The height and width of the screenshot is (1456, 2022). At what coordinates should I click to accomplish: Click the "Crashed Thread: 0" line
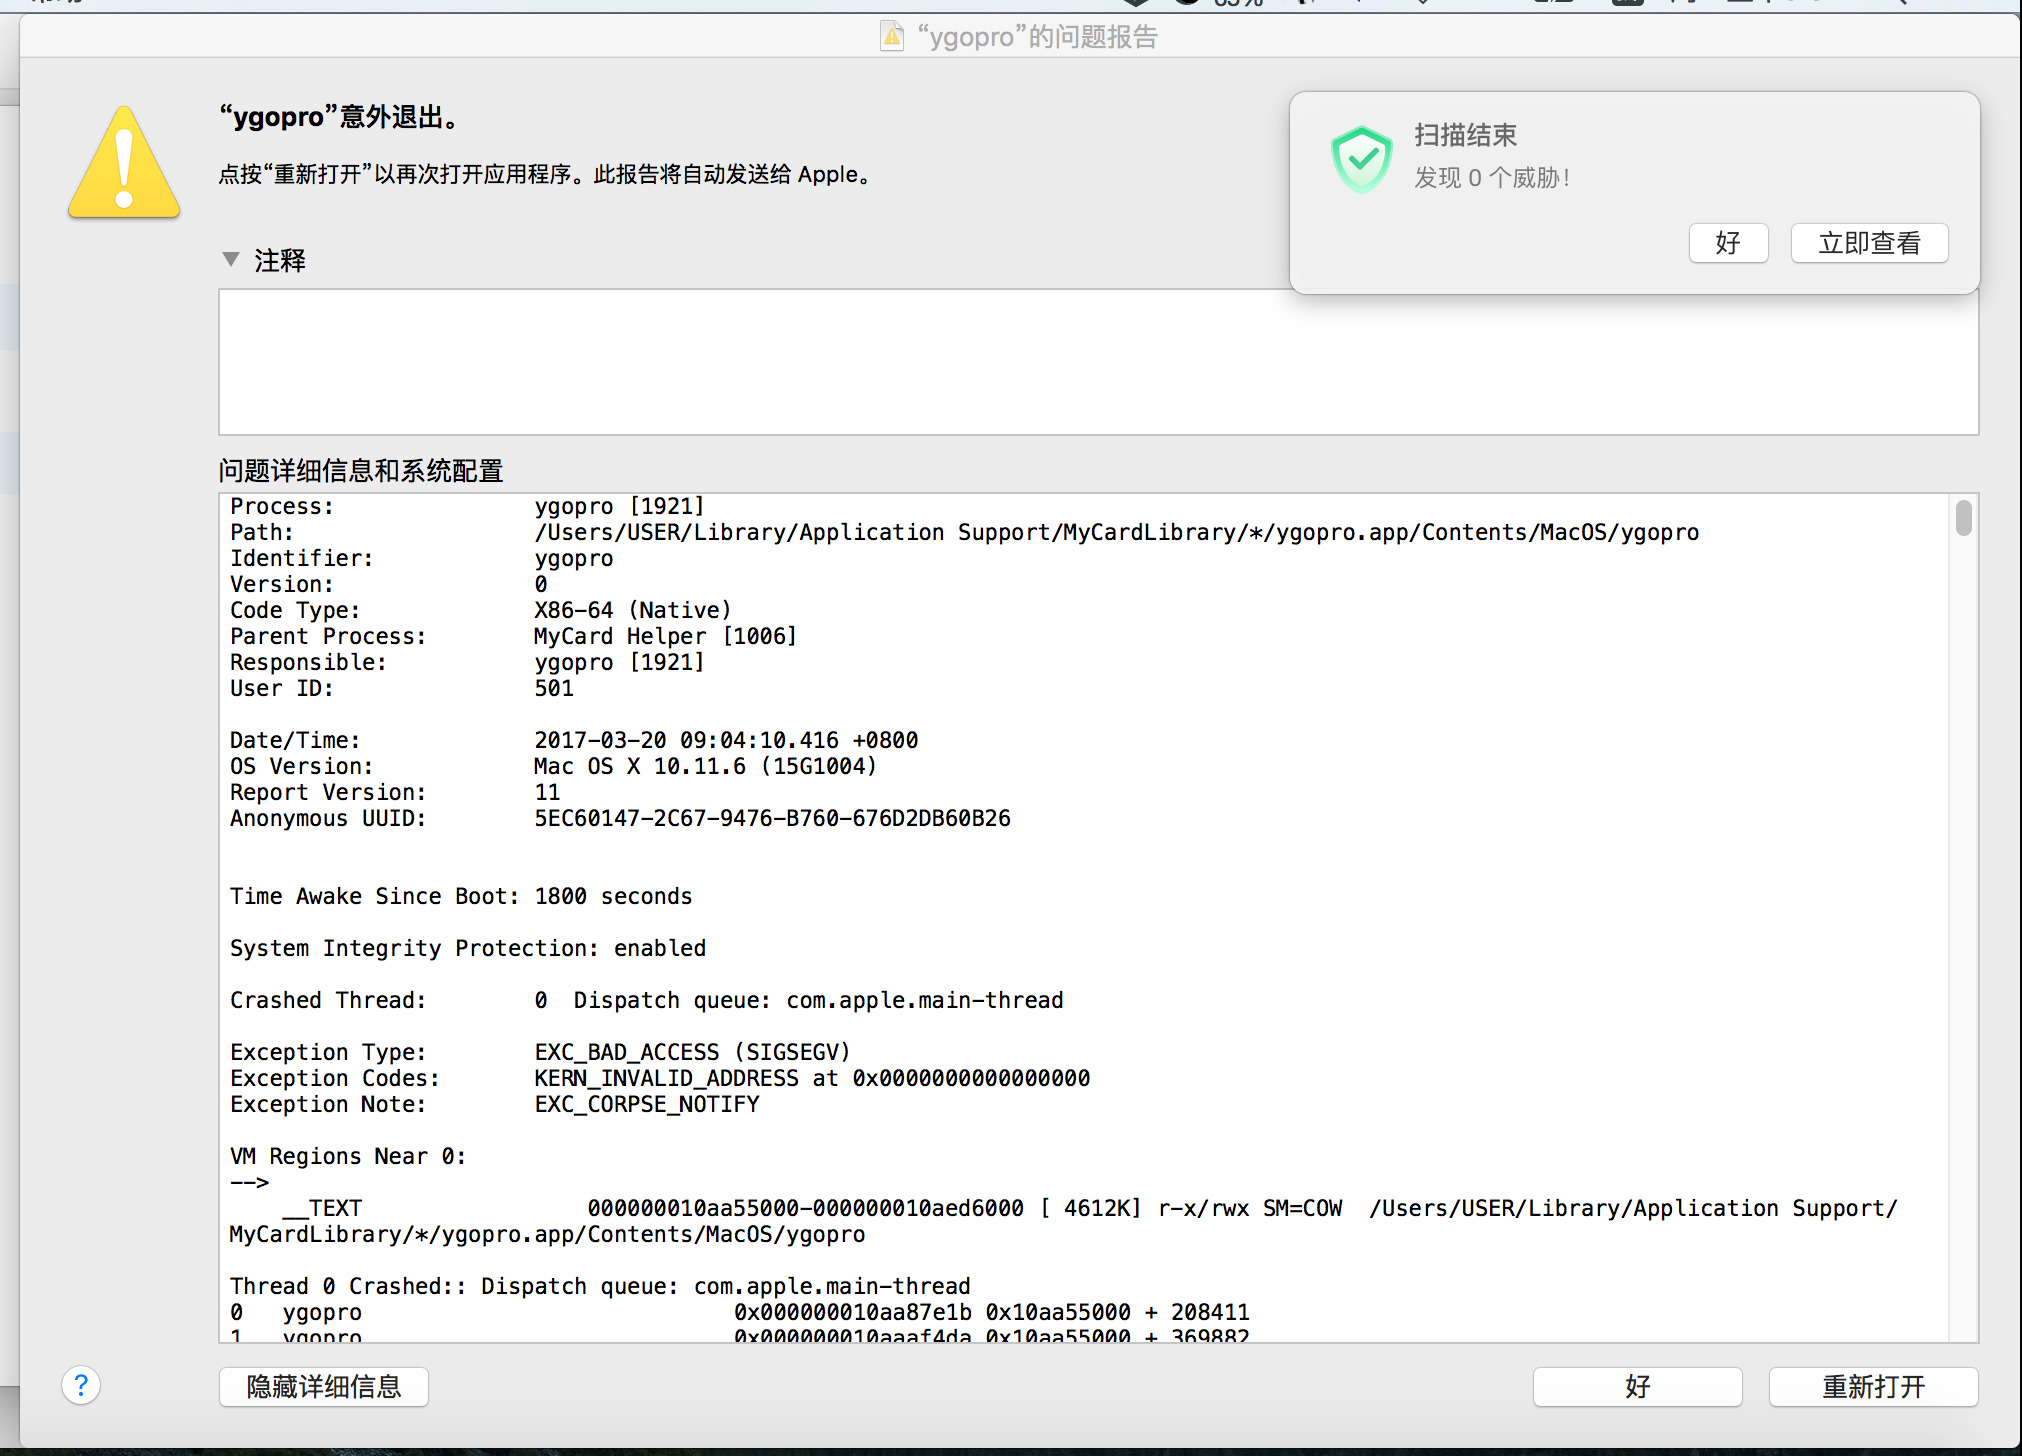[x=646, y=1001]
